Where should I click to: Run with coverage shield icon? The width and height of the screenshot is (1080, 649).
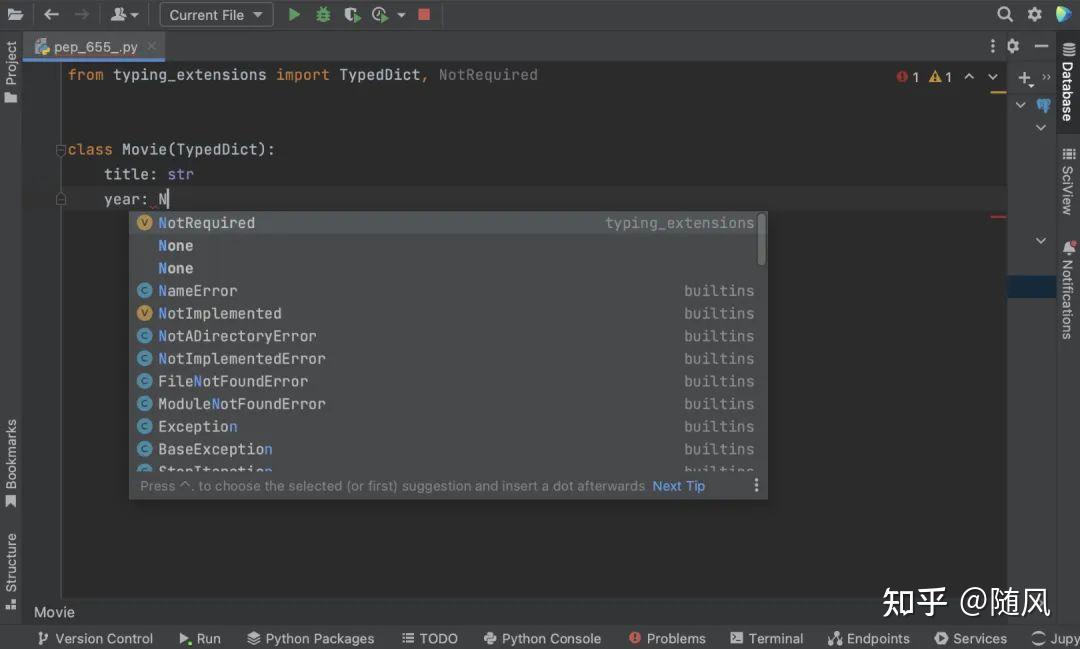(x=352, y=14)
